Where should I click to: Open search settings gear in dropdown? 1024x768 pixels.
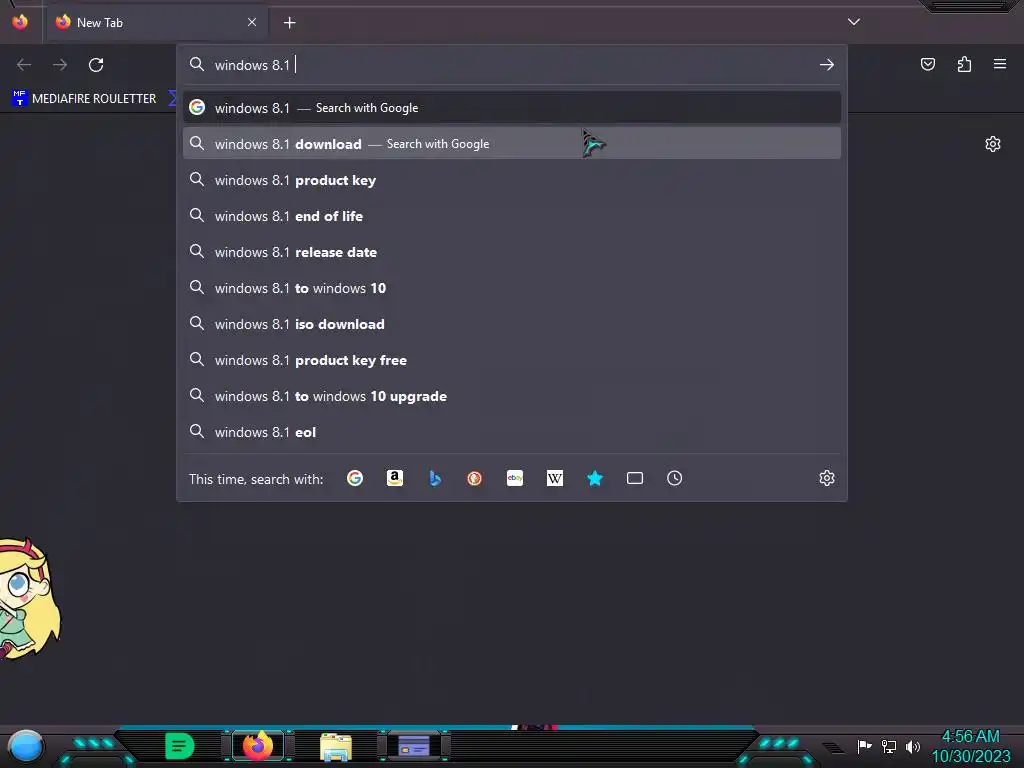click(x=827, y=478)
